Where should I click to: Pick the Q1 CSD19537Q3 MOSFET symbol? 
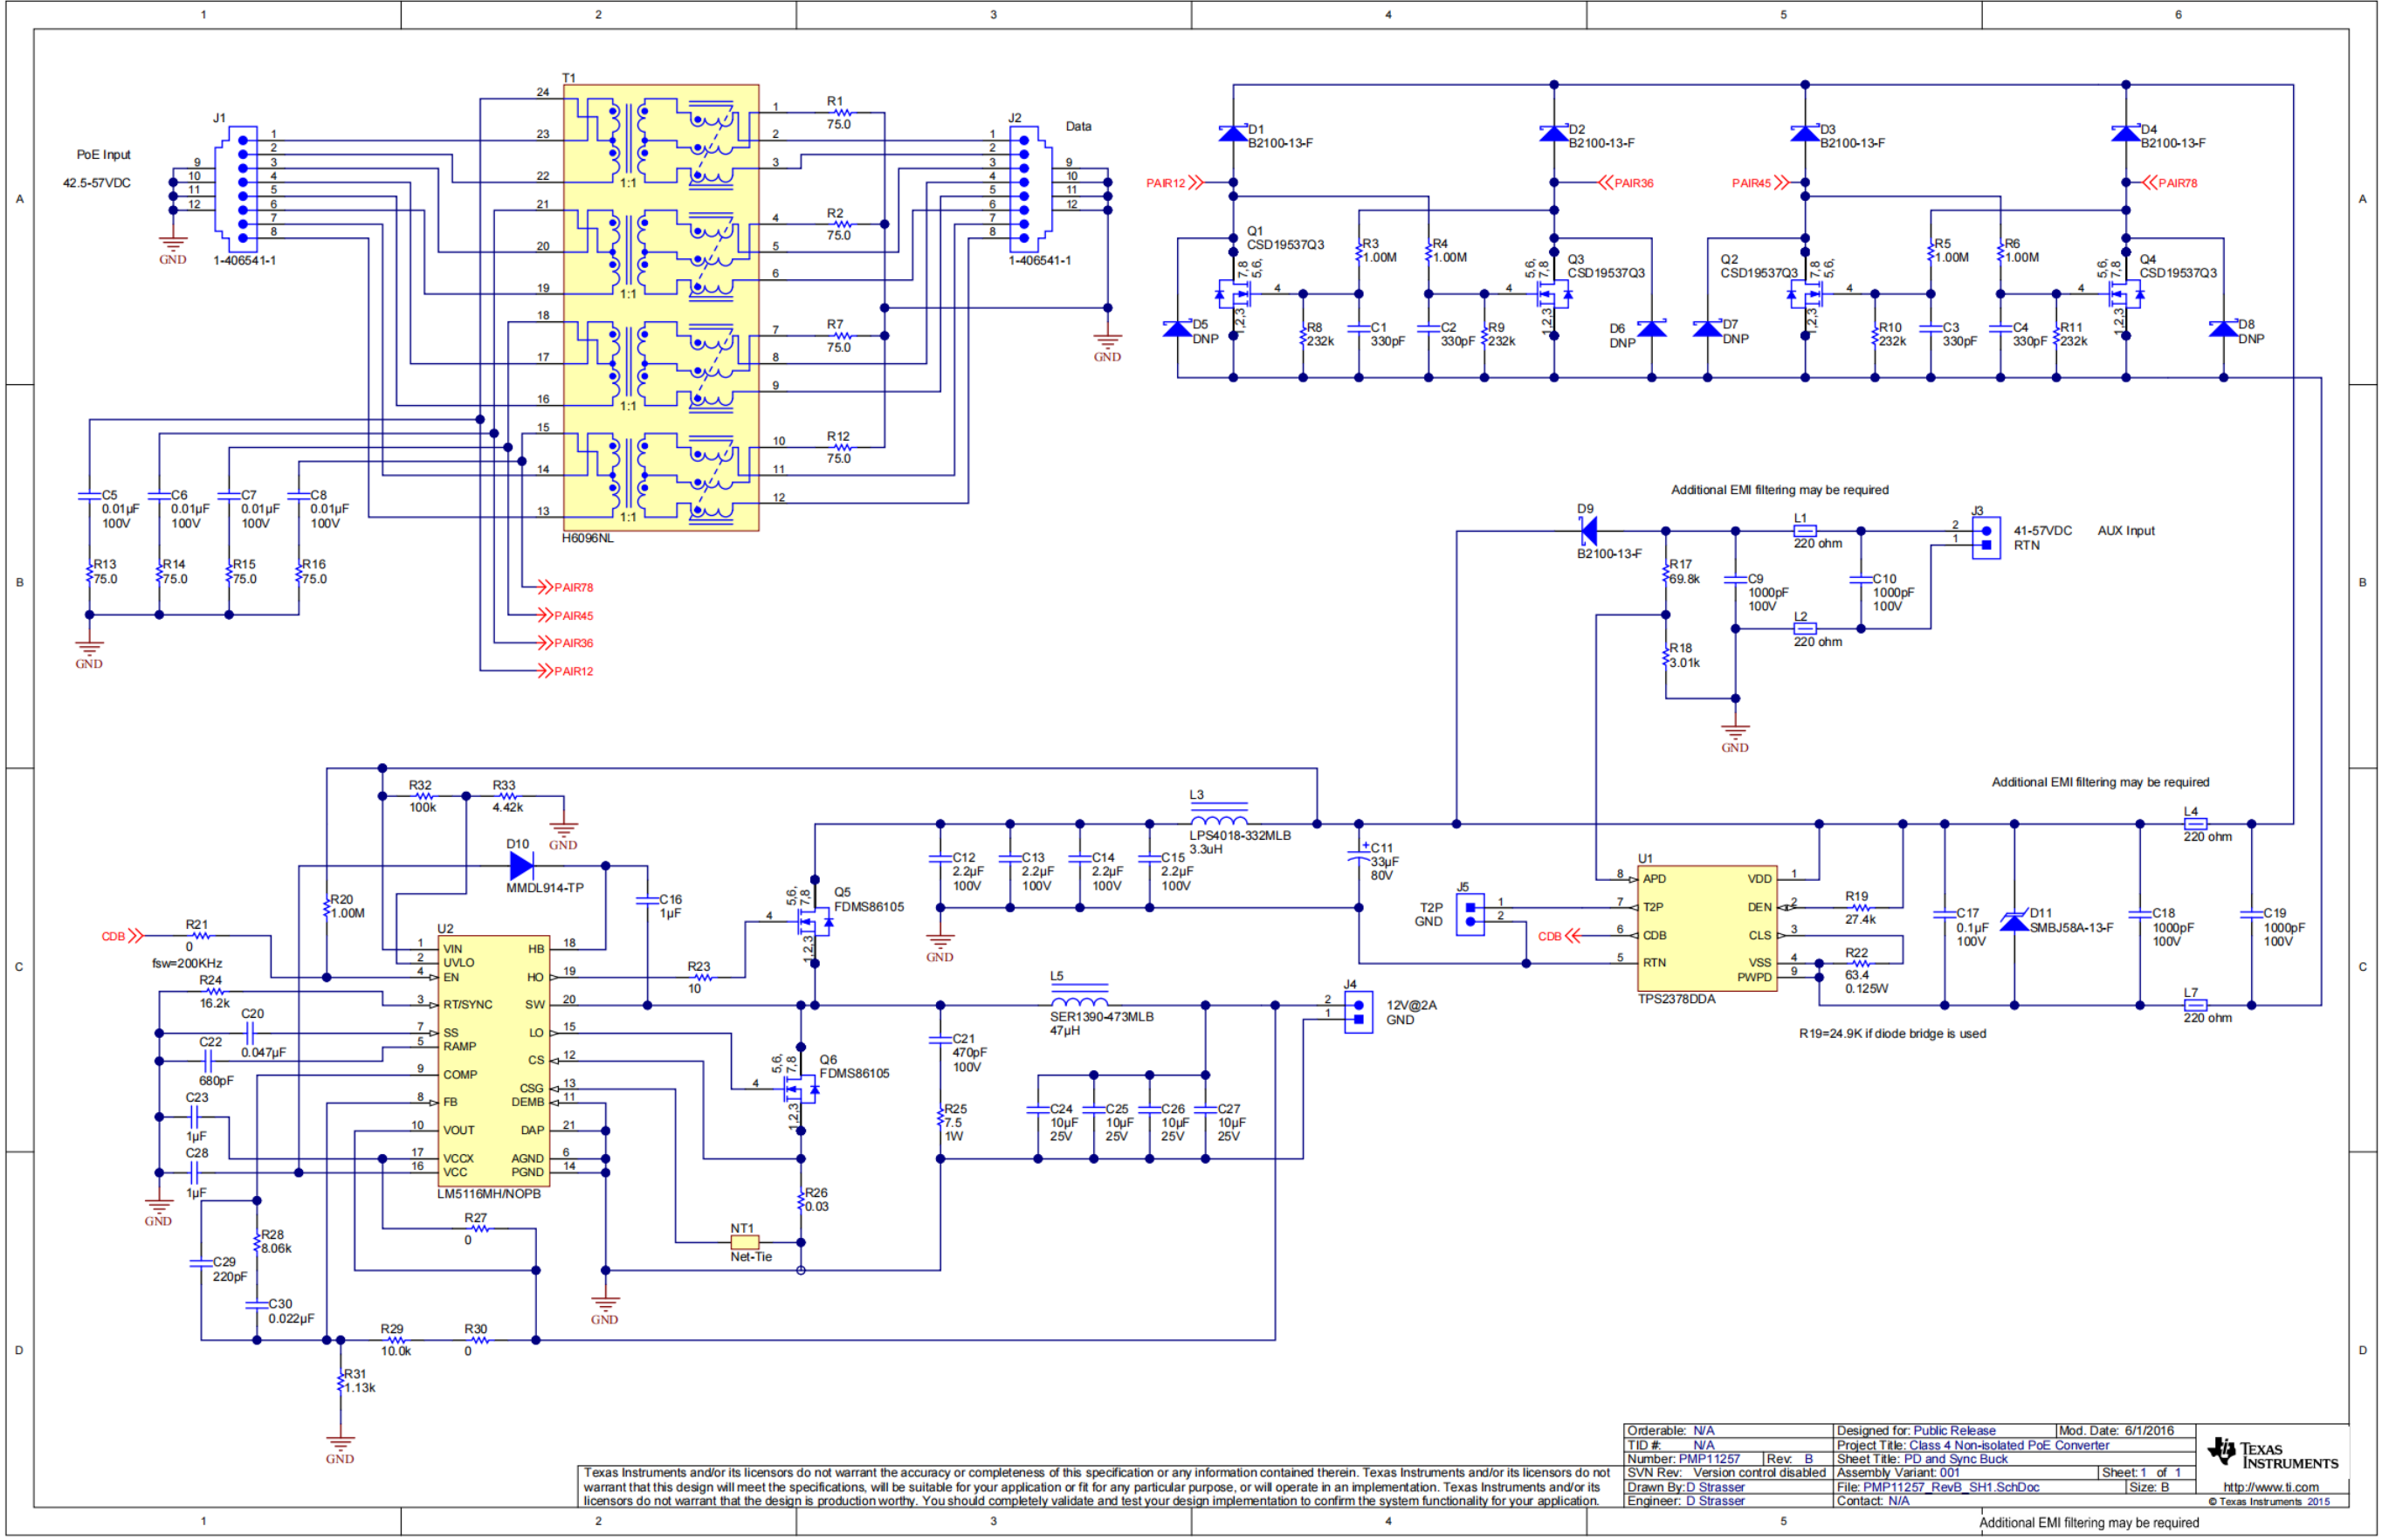1235,295
